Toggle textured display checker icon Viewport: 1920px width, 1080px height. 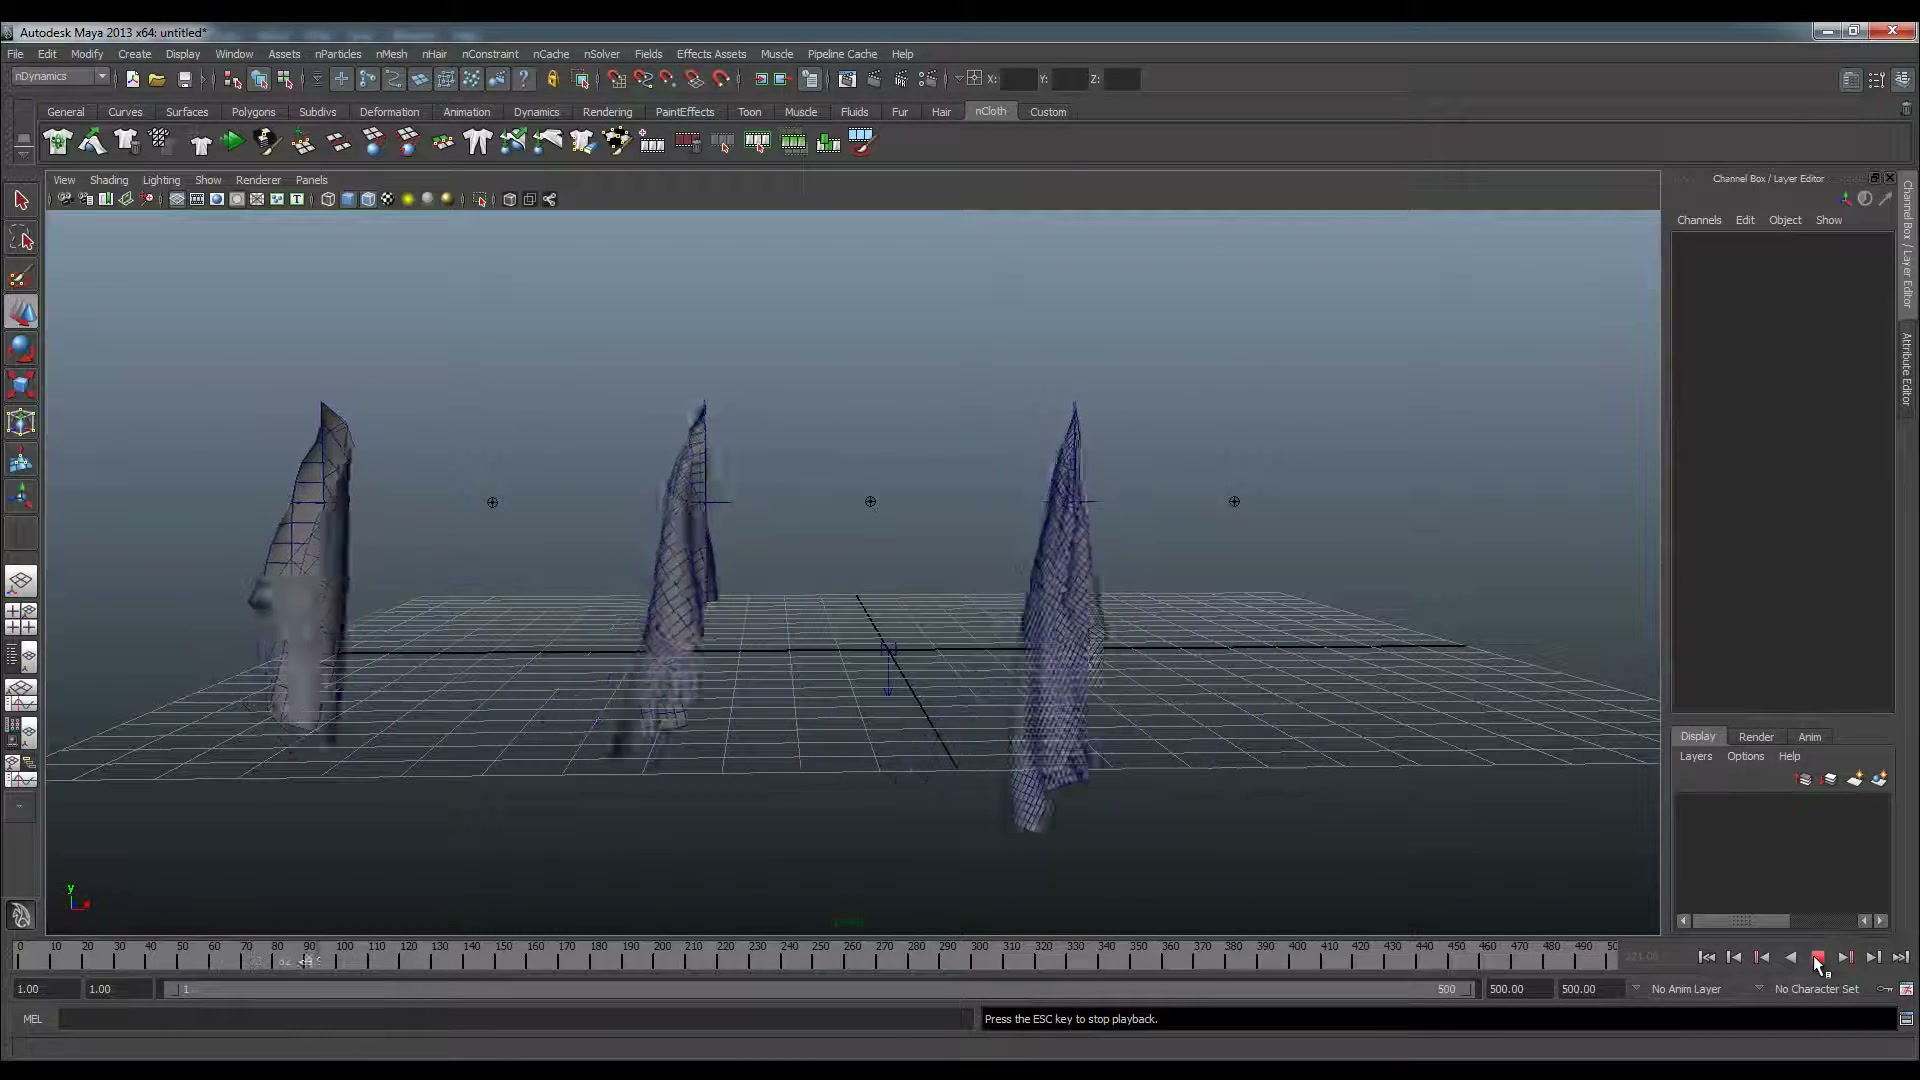click(x=388, y=199)
